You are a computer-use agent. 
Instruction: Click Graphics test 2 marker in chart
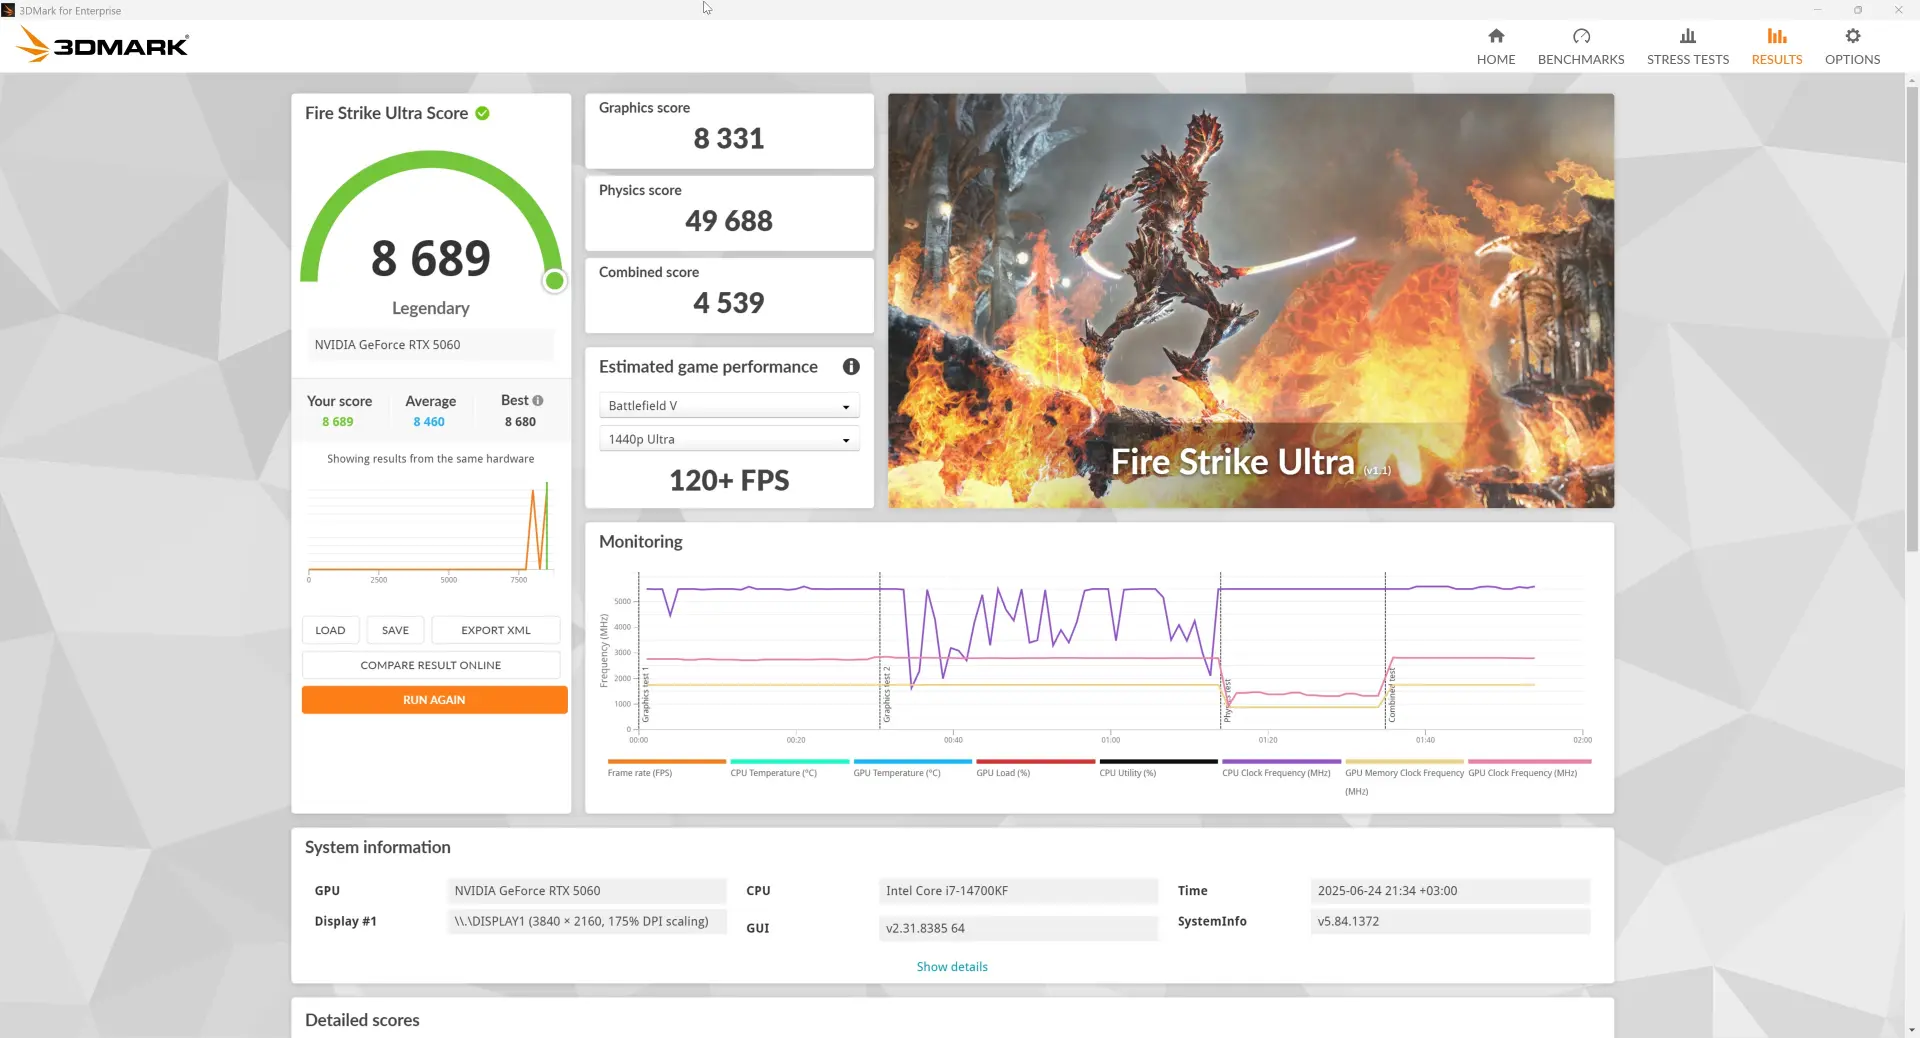[887, 694]
